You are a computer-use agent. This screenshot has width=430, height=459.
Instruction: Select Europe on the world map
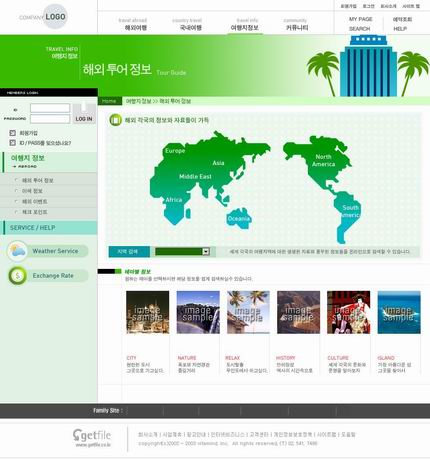(175, 151)
